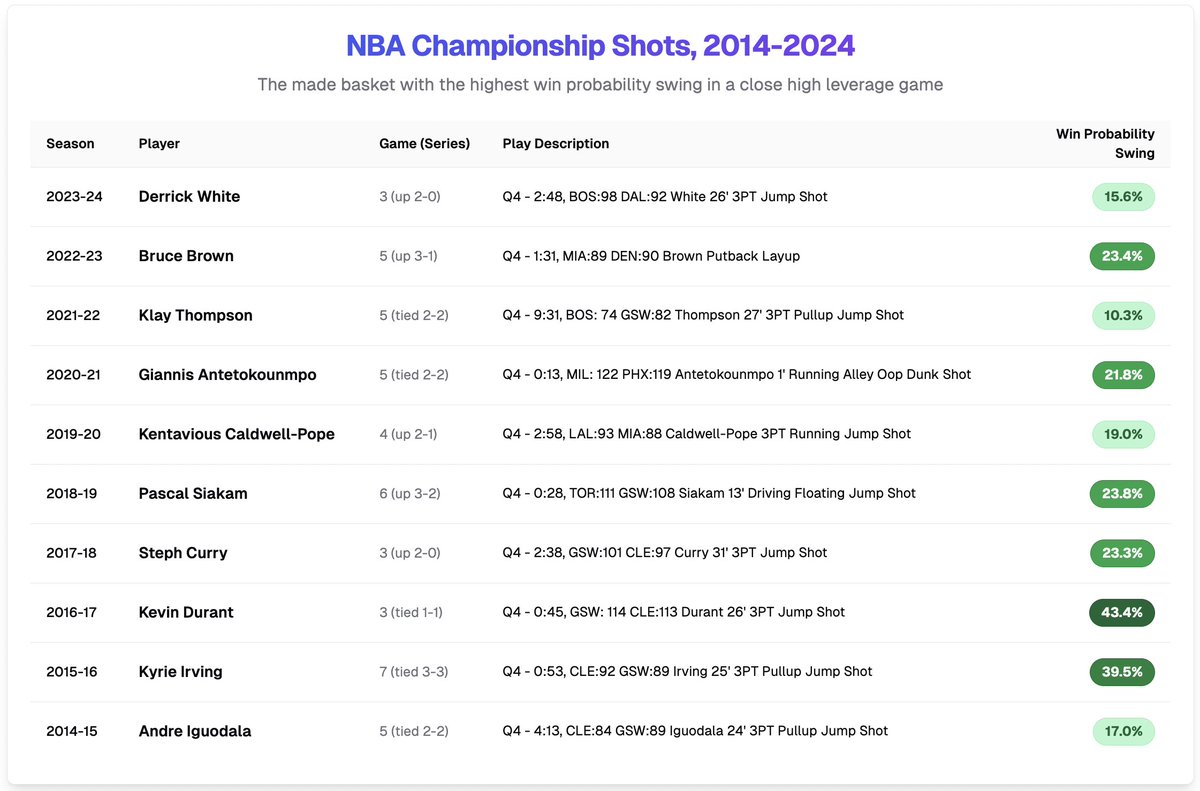Select player name Steph Curry
Image resolution: width=1200 pixels, height=791 pixels.
coord(183,553)
